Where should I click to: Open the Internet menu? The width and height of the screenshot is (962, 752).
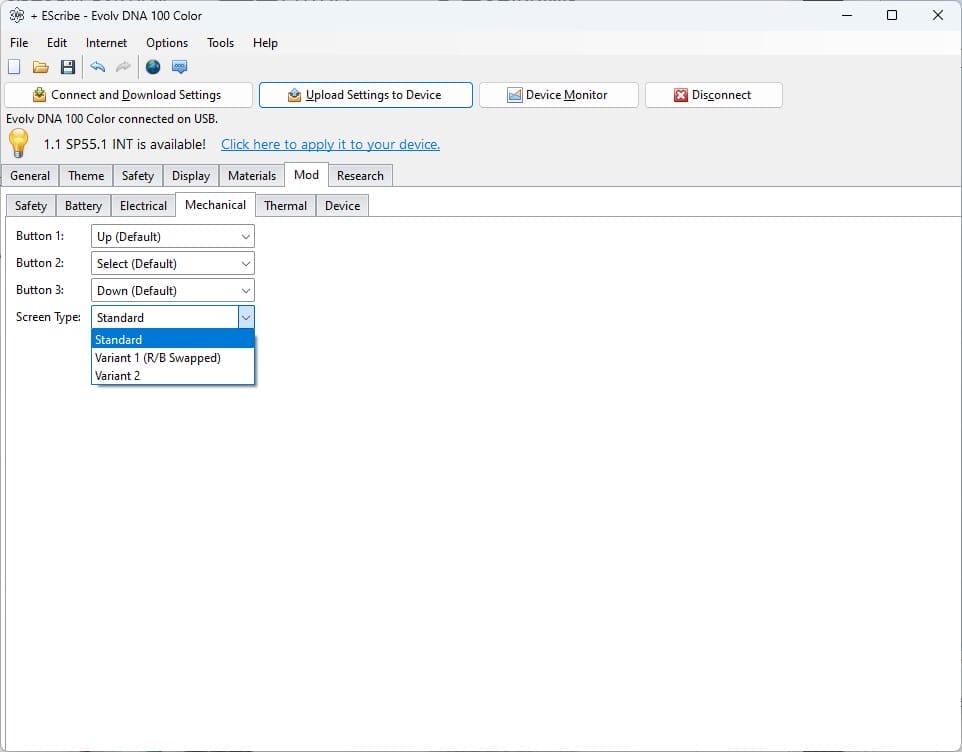(x=106, y=43)
